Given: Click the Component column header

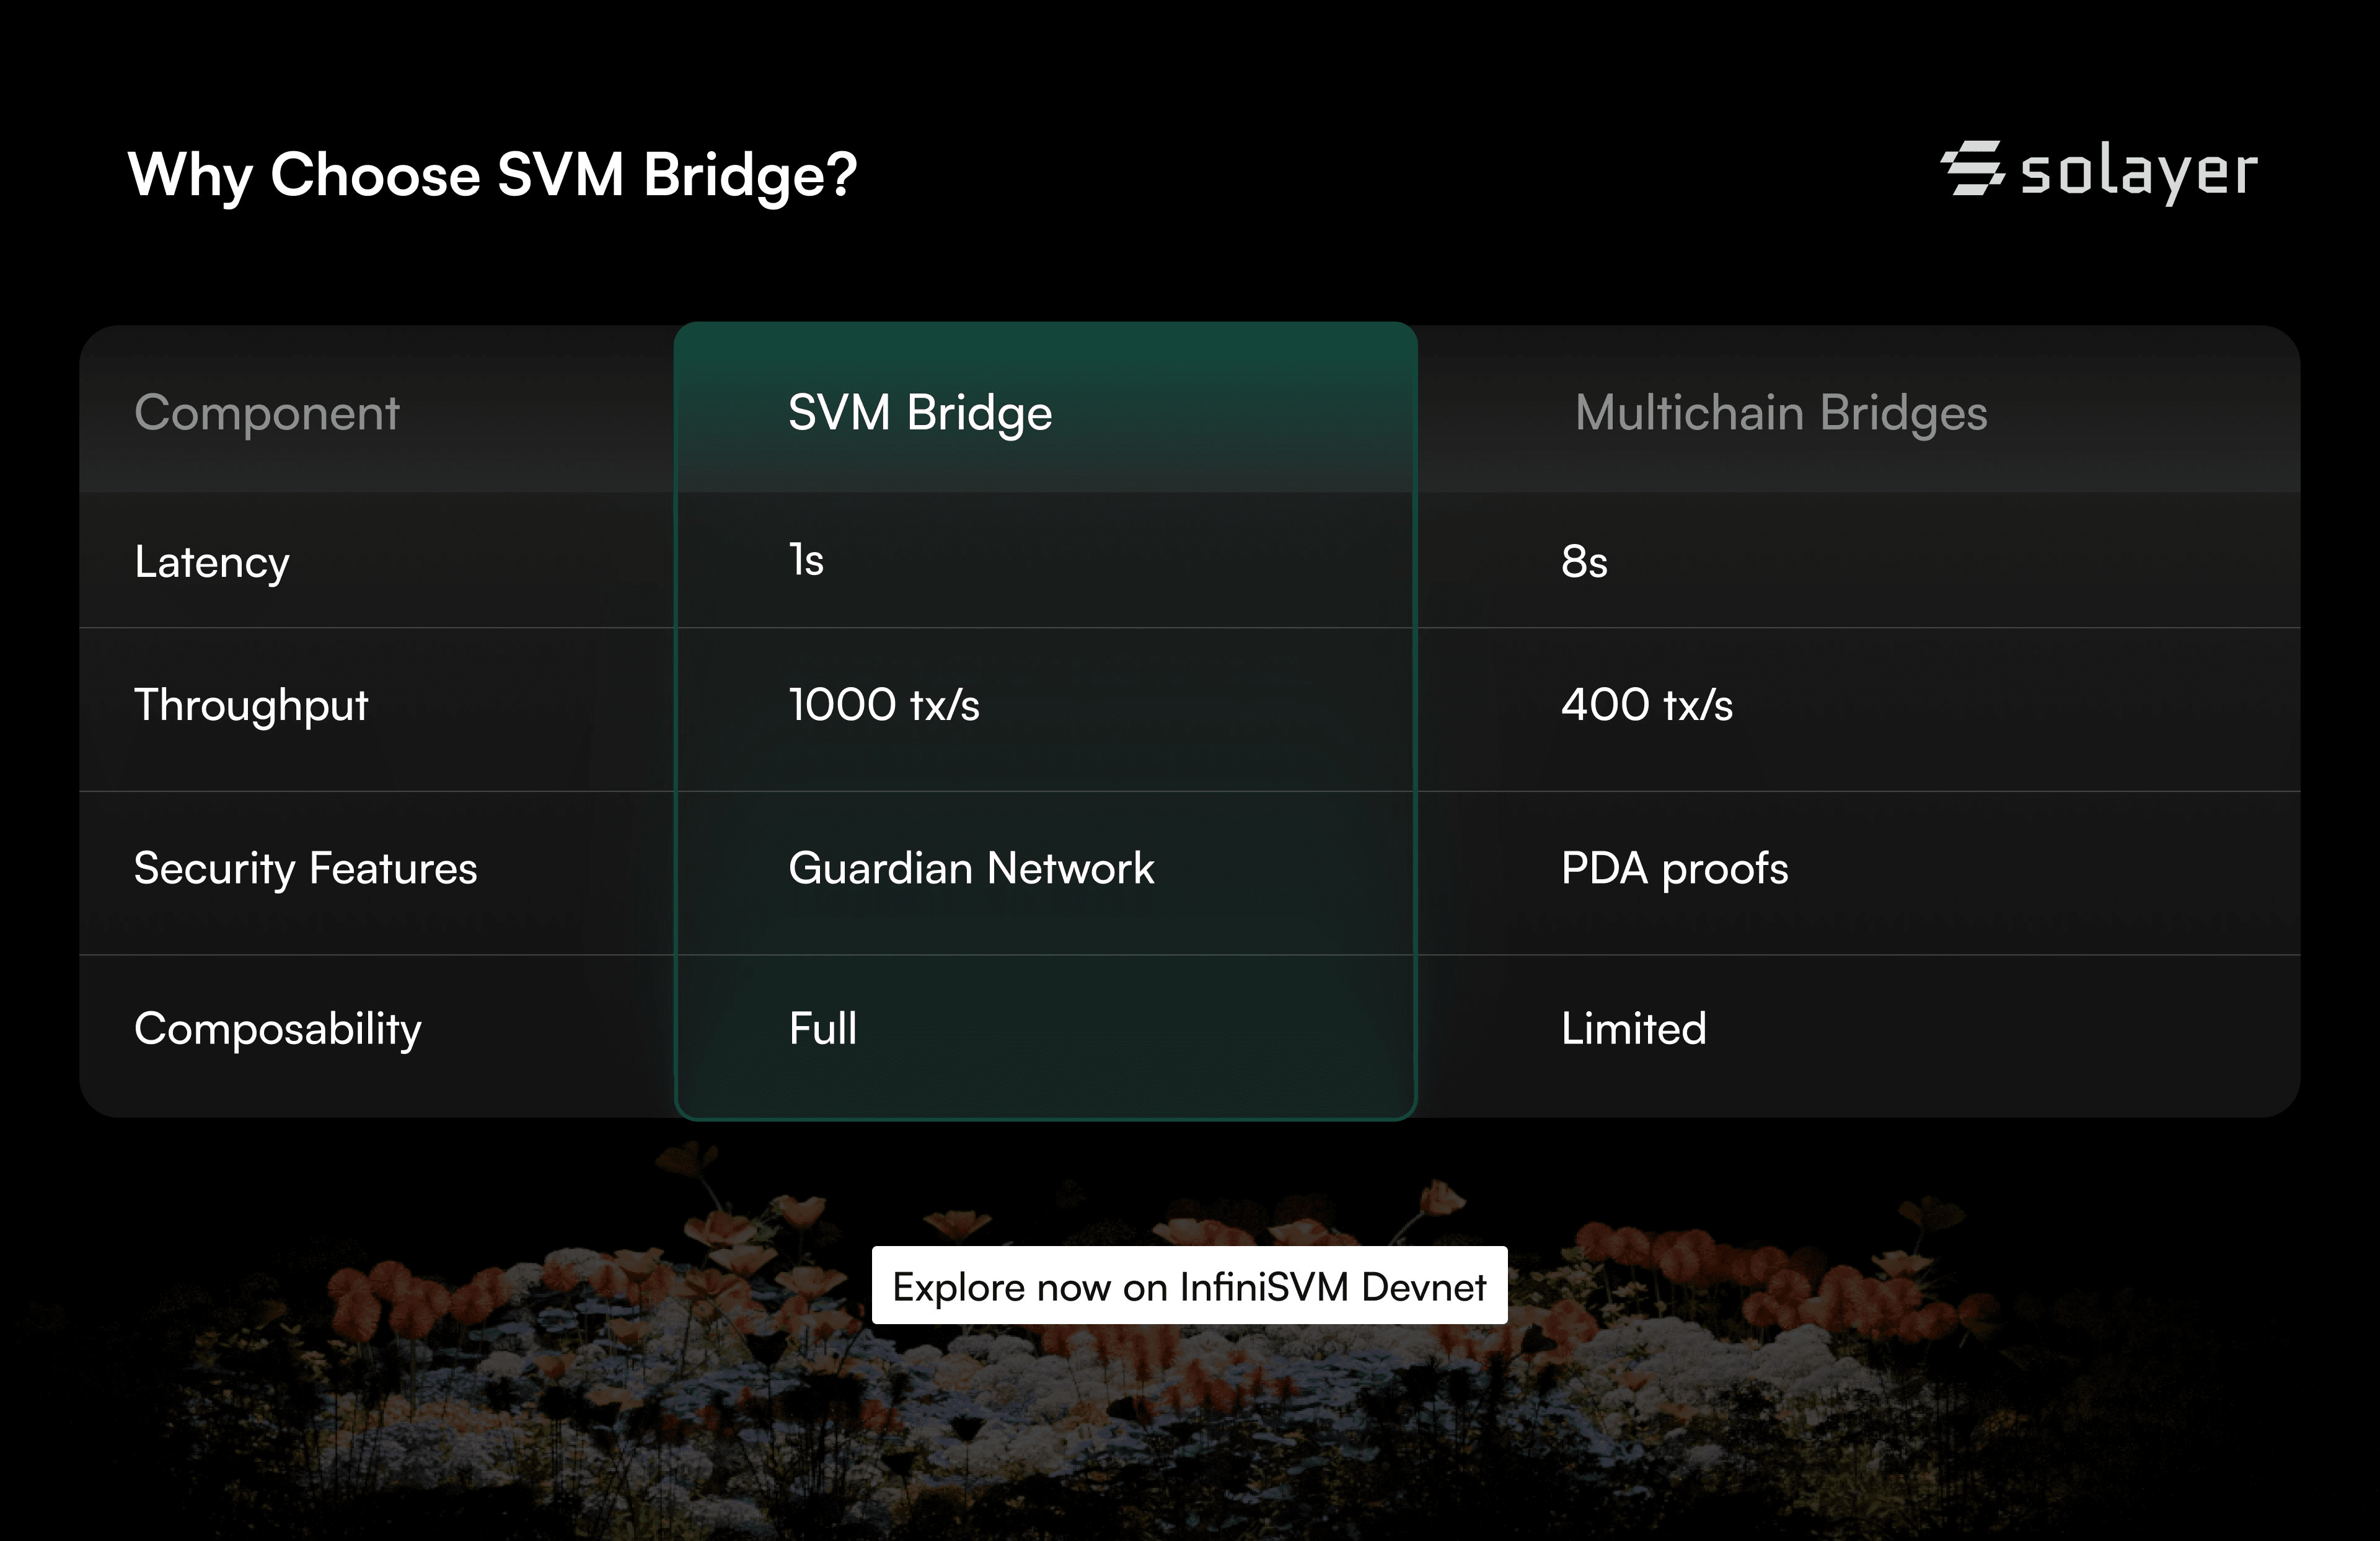Looking at the screenshot, I should pyautogui.click(x=267, y=413).
